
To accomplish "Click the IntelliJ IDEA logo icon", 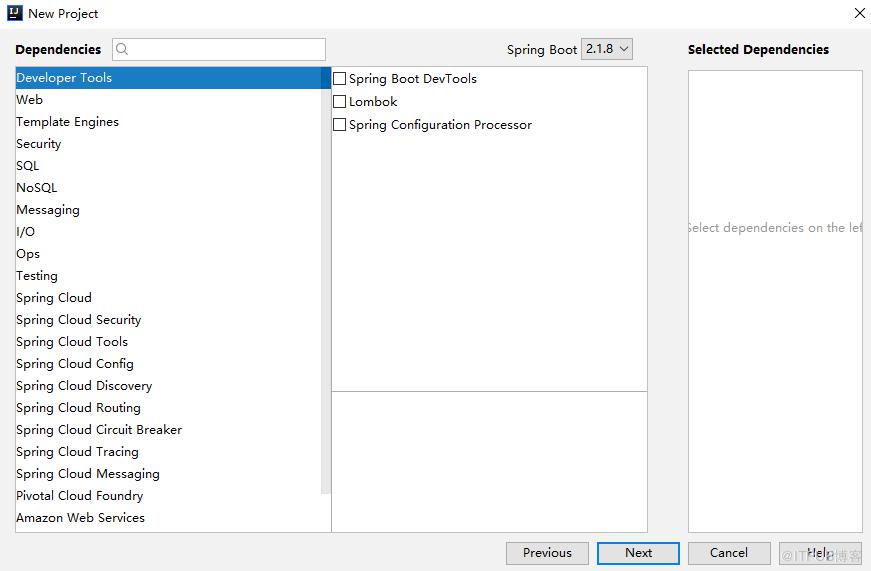I will (14, 13).
